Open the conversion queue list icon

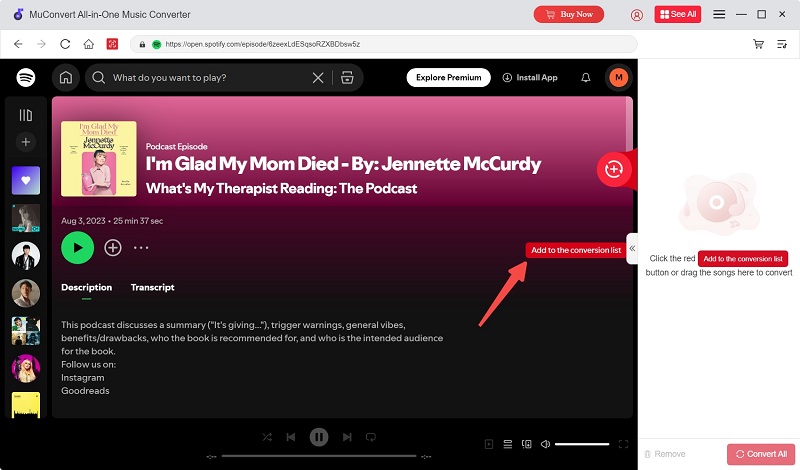(x=782, y=44)
